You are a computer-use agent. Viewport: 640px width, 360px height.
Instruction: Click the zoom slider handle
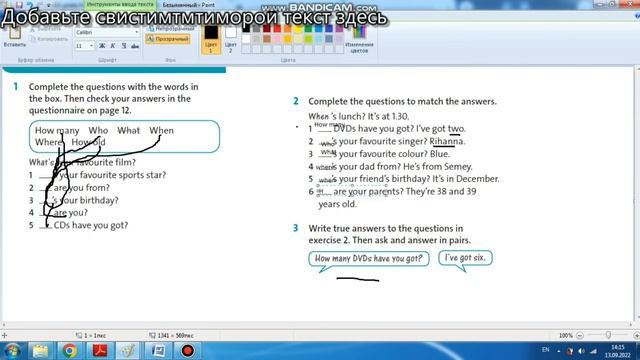pyautogui.click(x=608, y=335)
